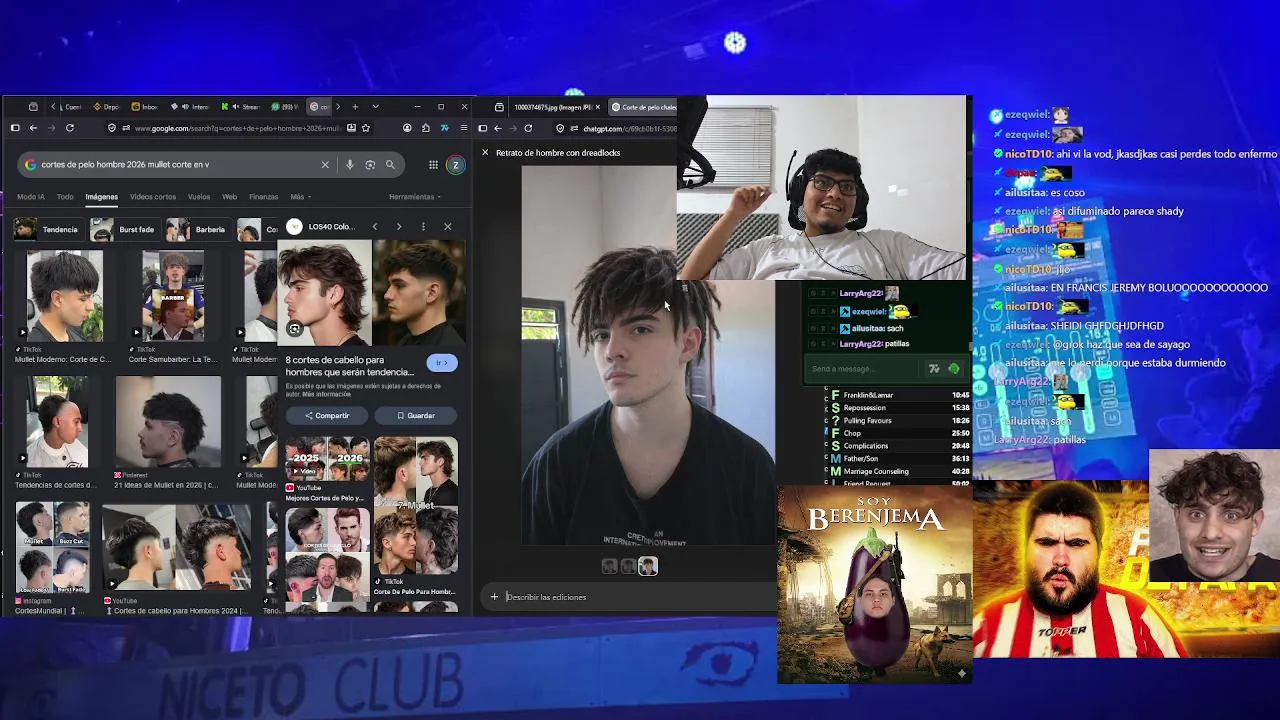1280x720 pixels.
Task: Start voice search with microphone icon
Action: 349,165
